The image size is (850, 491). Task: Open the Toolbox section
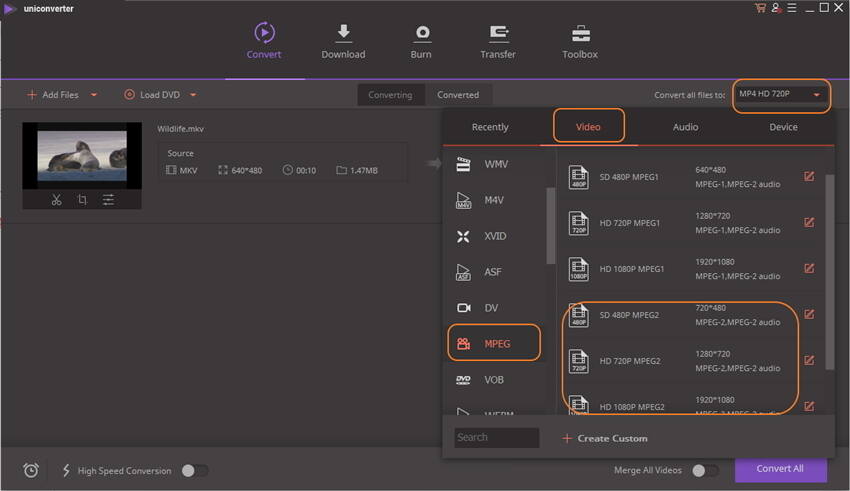pyautogui.click(x=580, y=41)
